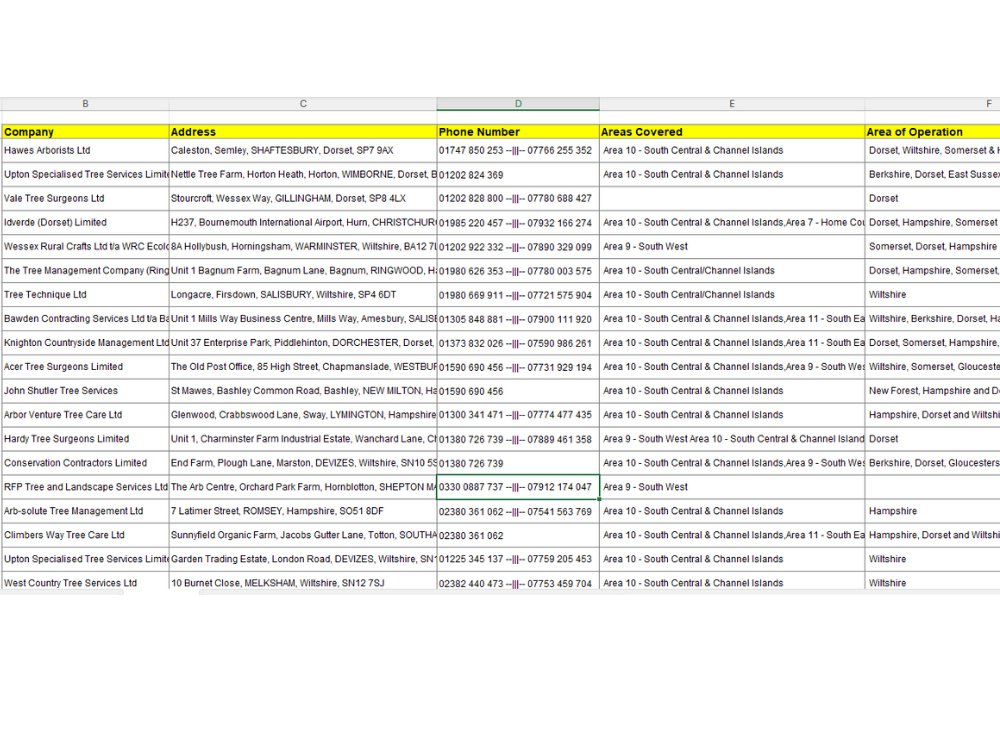Select 'John Shutler Tree Services' cell

[x=85, y=390]
